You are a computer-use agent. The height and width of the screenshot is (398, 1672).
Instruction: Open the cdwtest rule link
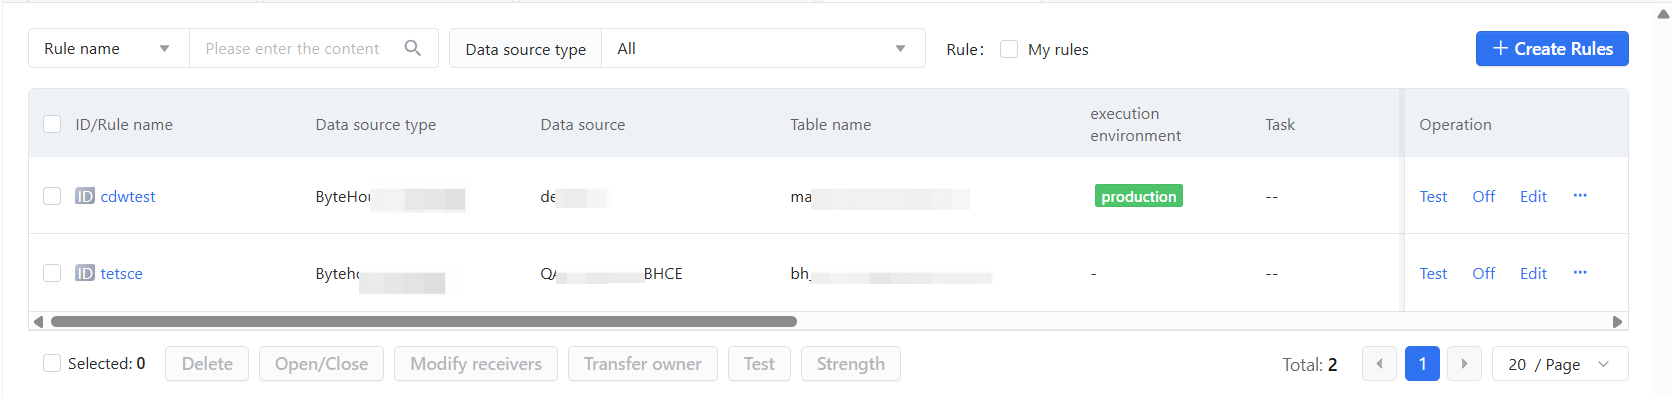pos(128,196)
